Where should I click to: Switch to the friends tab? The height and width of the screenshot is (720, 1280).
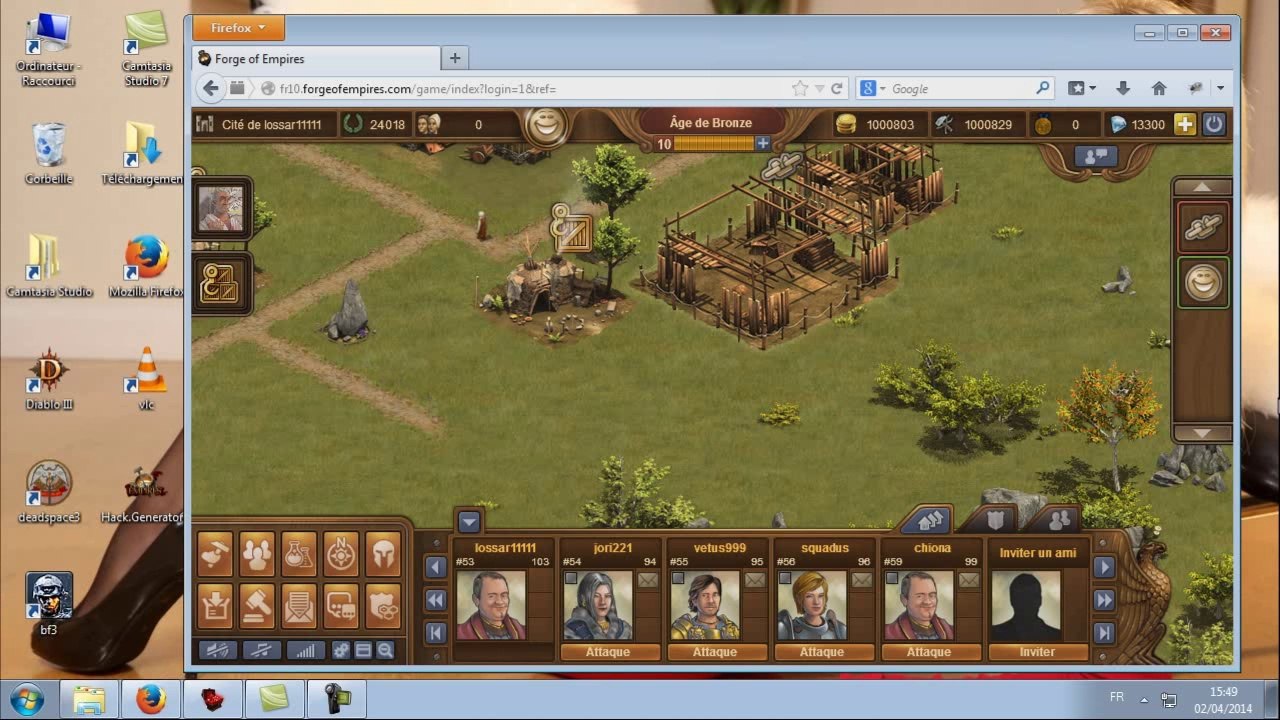click(1060, 520)
